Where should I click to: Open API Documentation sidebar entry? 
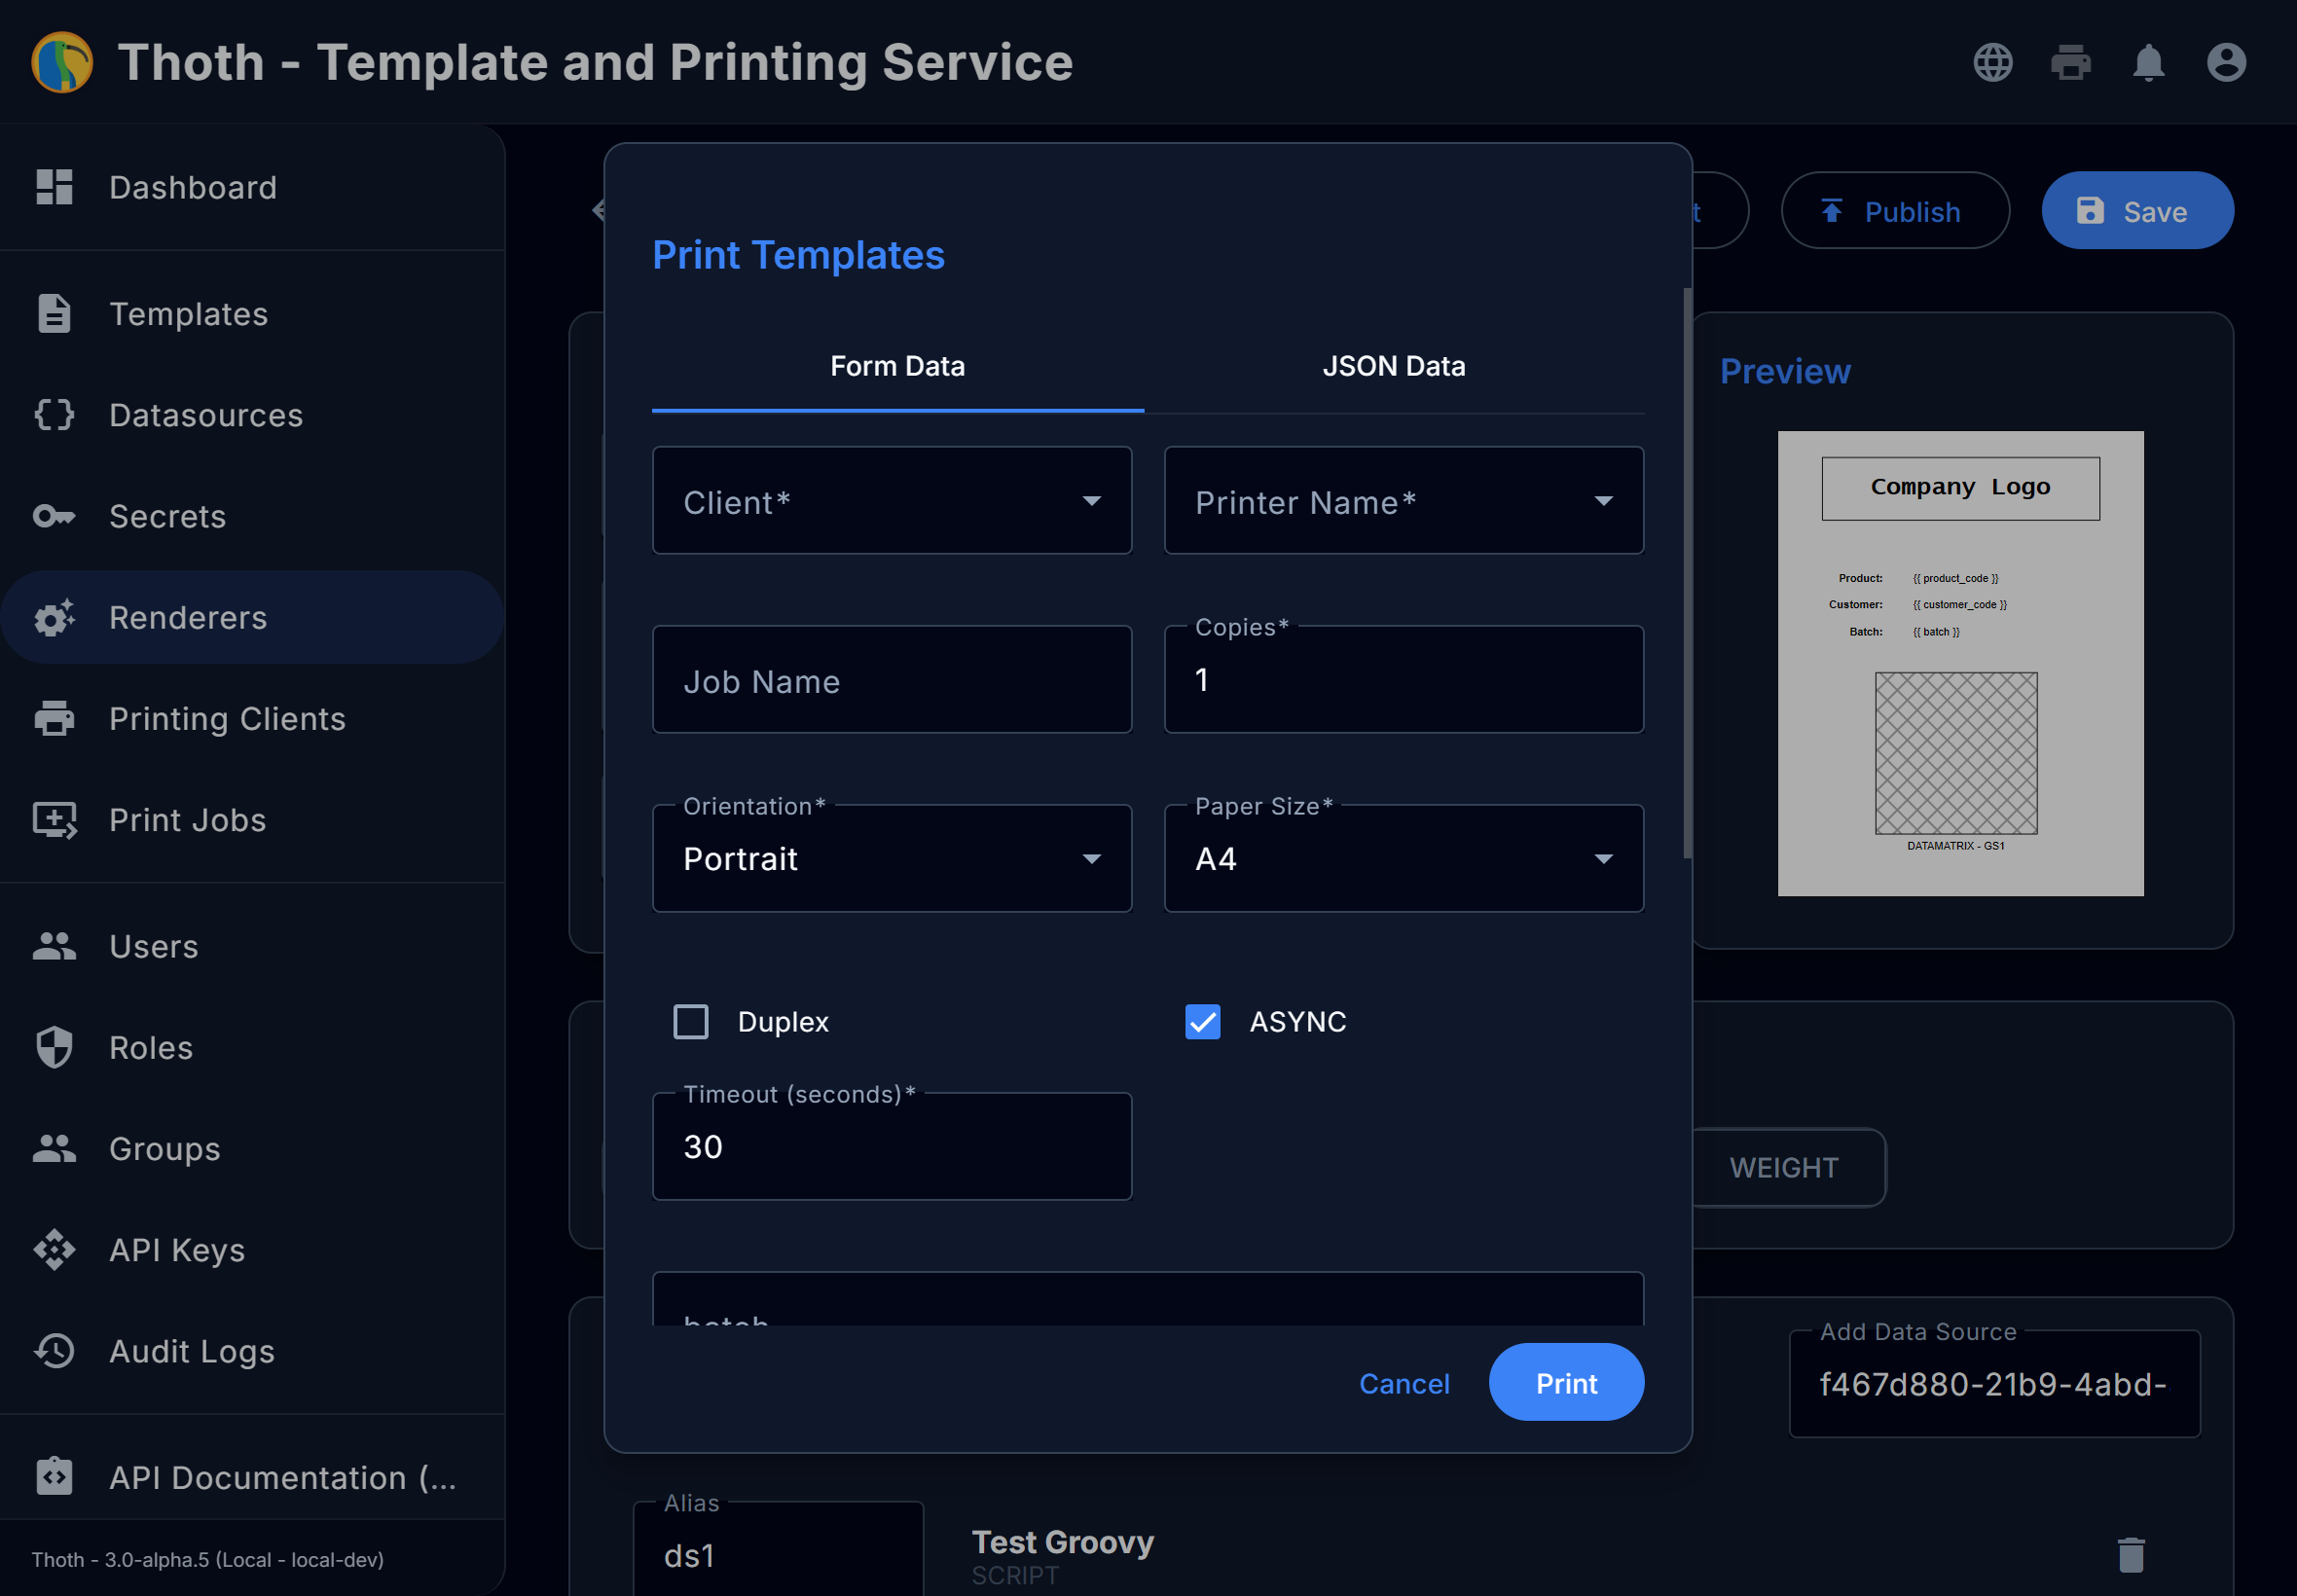tap(252, 1477)
